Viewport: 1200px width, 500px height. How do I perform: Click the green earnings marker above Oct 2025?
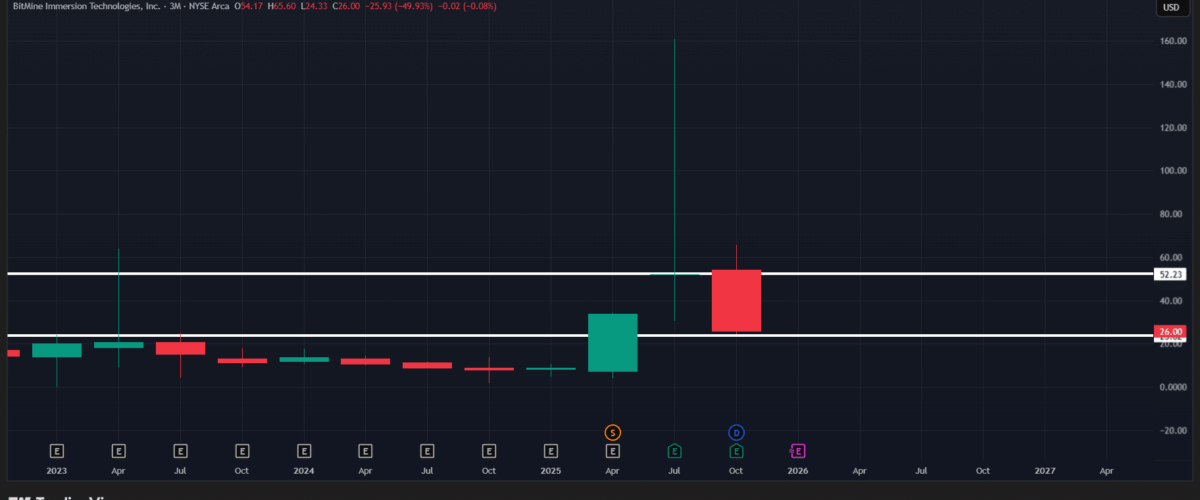[x=736, y=451]
